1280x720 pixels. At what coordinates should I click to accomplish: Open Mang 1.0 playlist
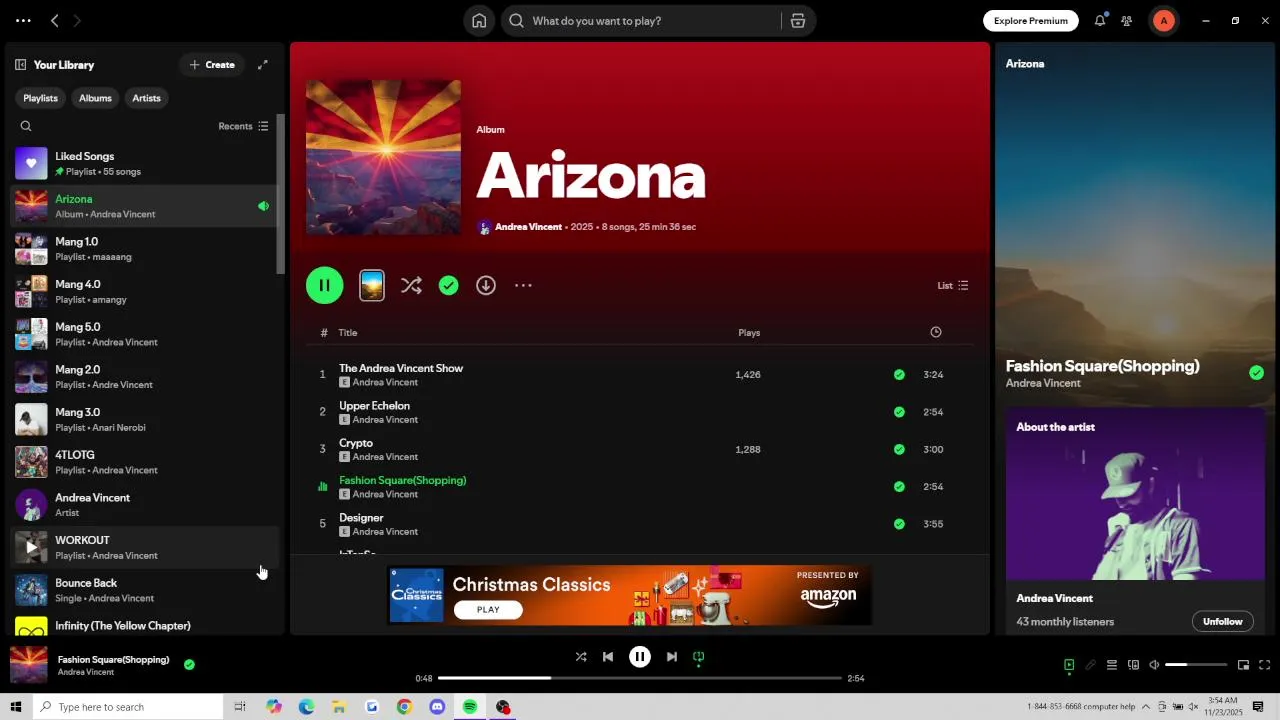(x=145, y=249)
